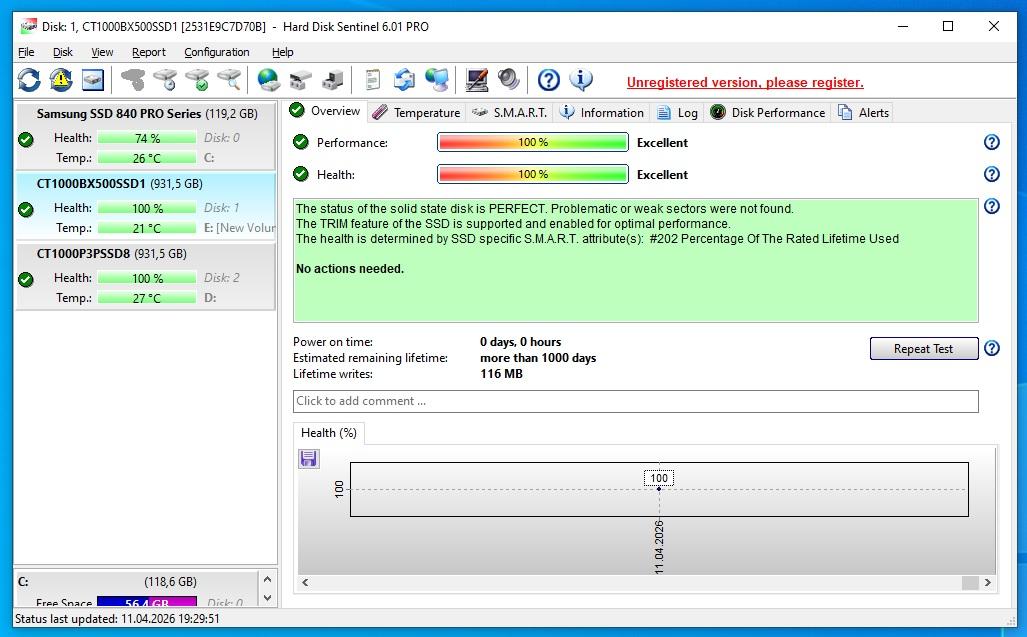
Task: Click the 'Unregistered version, please register' link
Action: pyautogui.click(x=745, y=82)
